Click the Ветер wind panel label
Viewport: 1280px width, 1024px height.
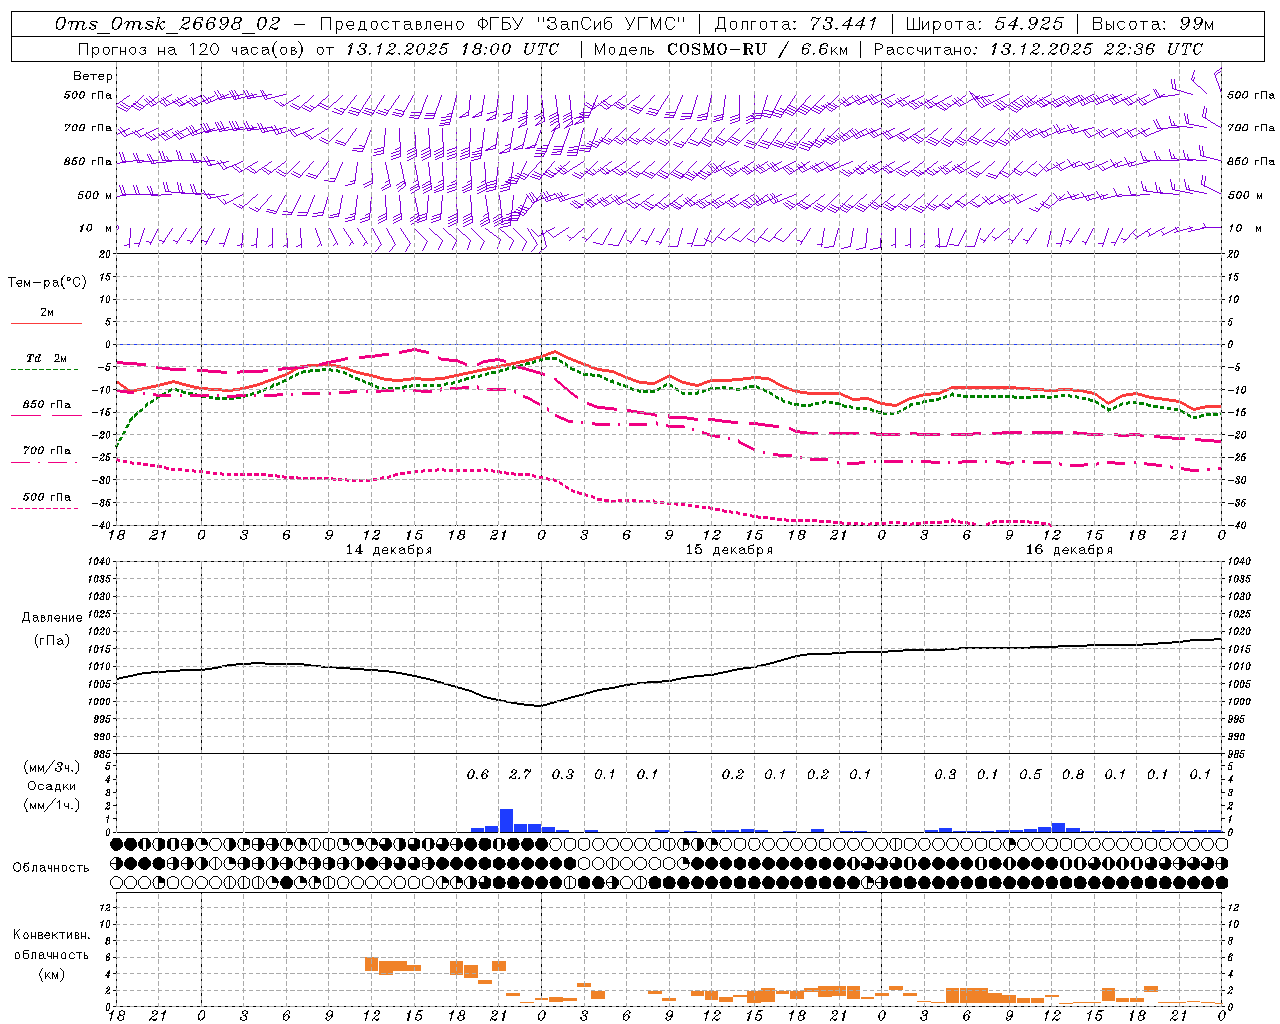click(93, 76)
